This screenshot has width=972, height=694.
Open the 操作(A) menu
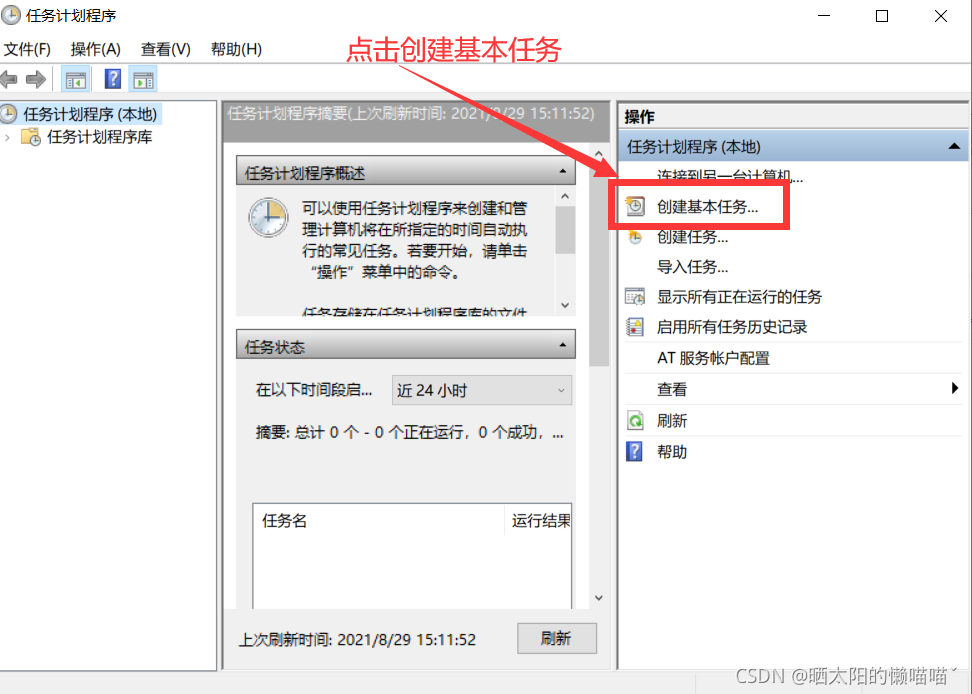(95, 49)
